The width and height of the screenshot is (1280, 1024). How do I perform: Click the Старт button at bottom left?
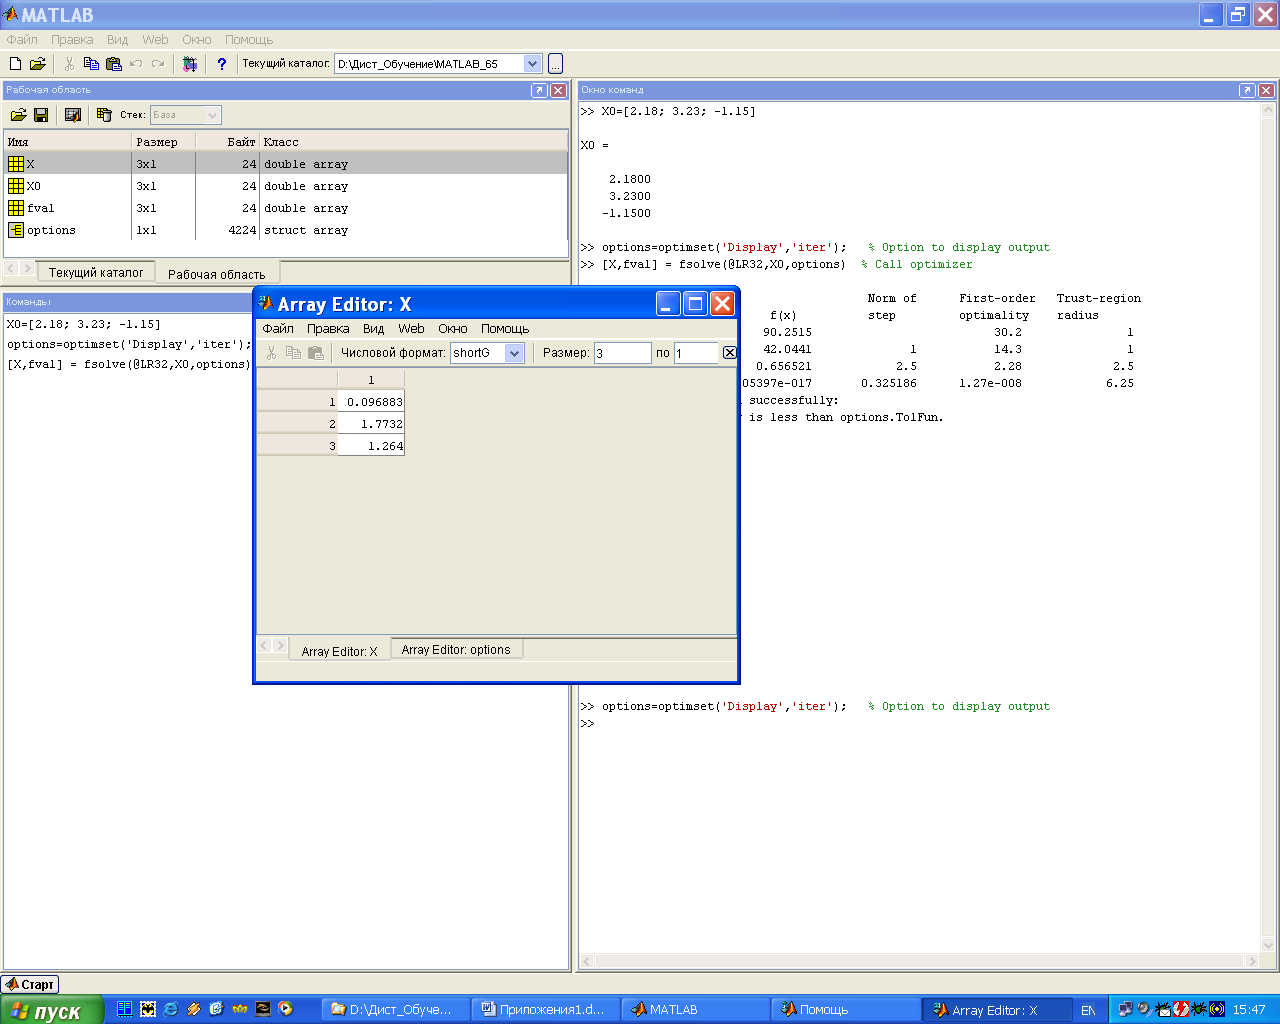coord(30,985)
